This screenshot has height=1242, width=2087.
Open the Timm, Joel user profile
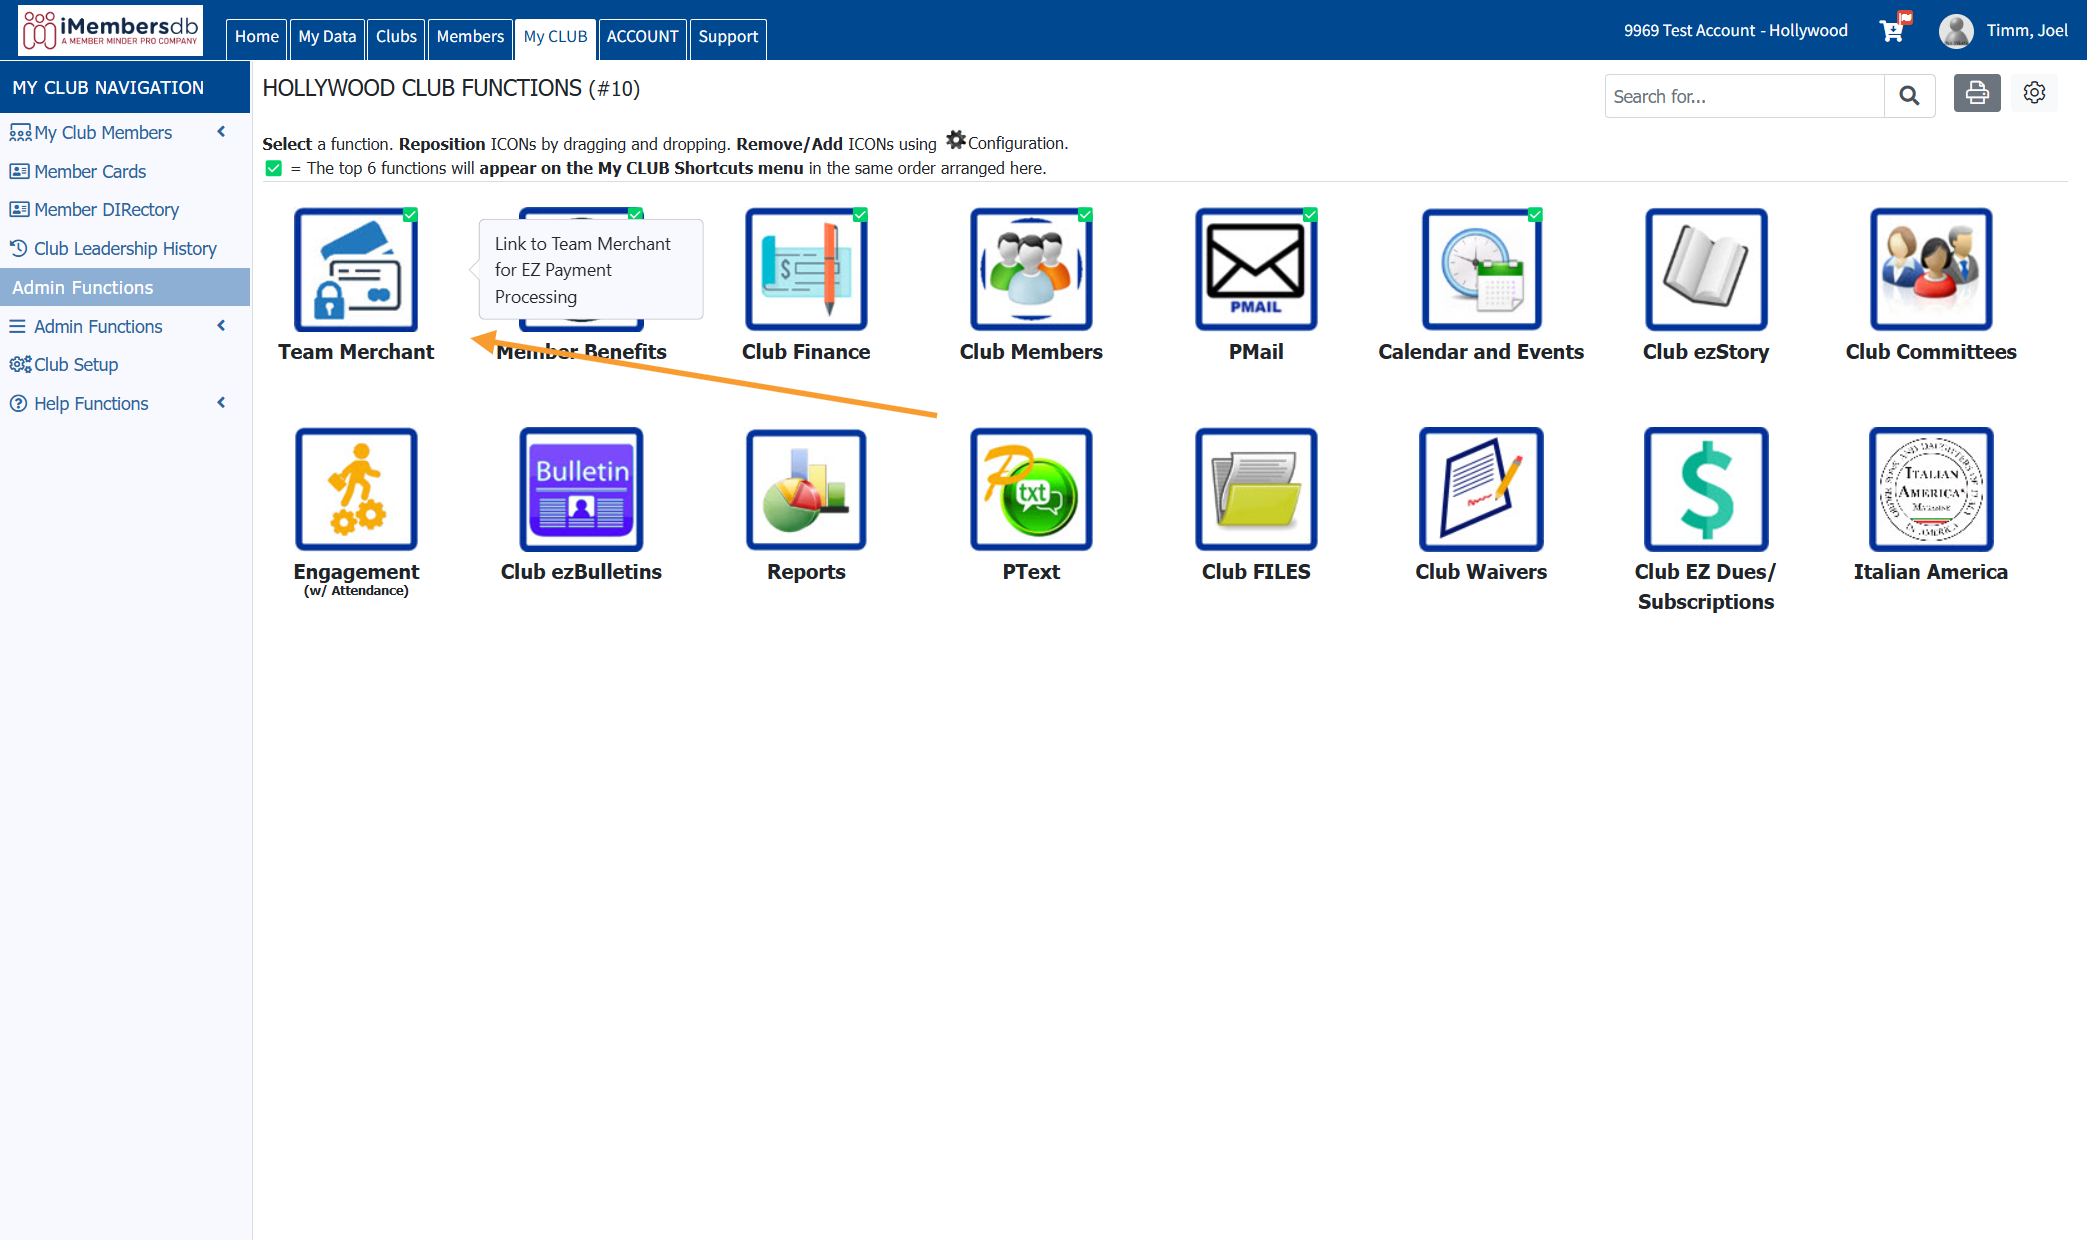point(2003,31)
